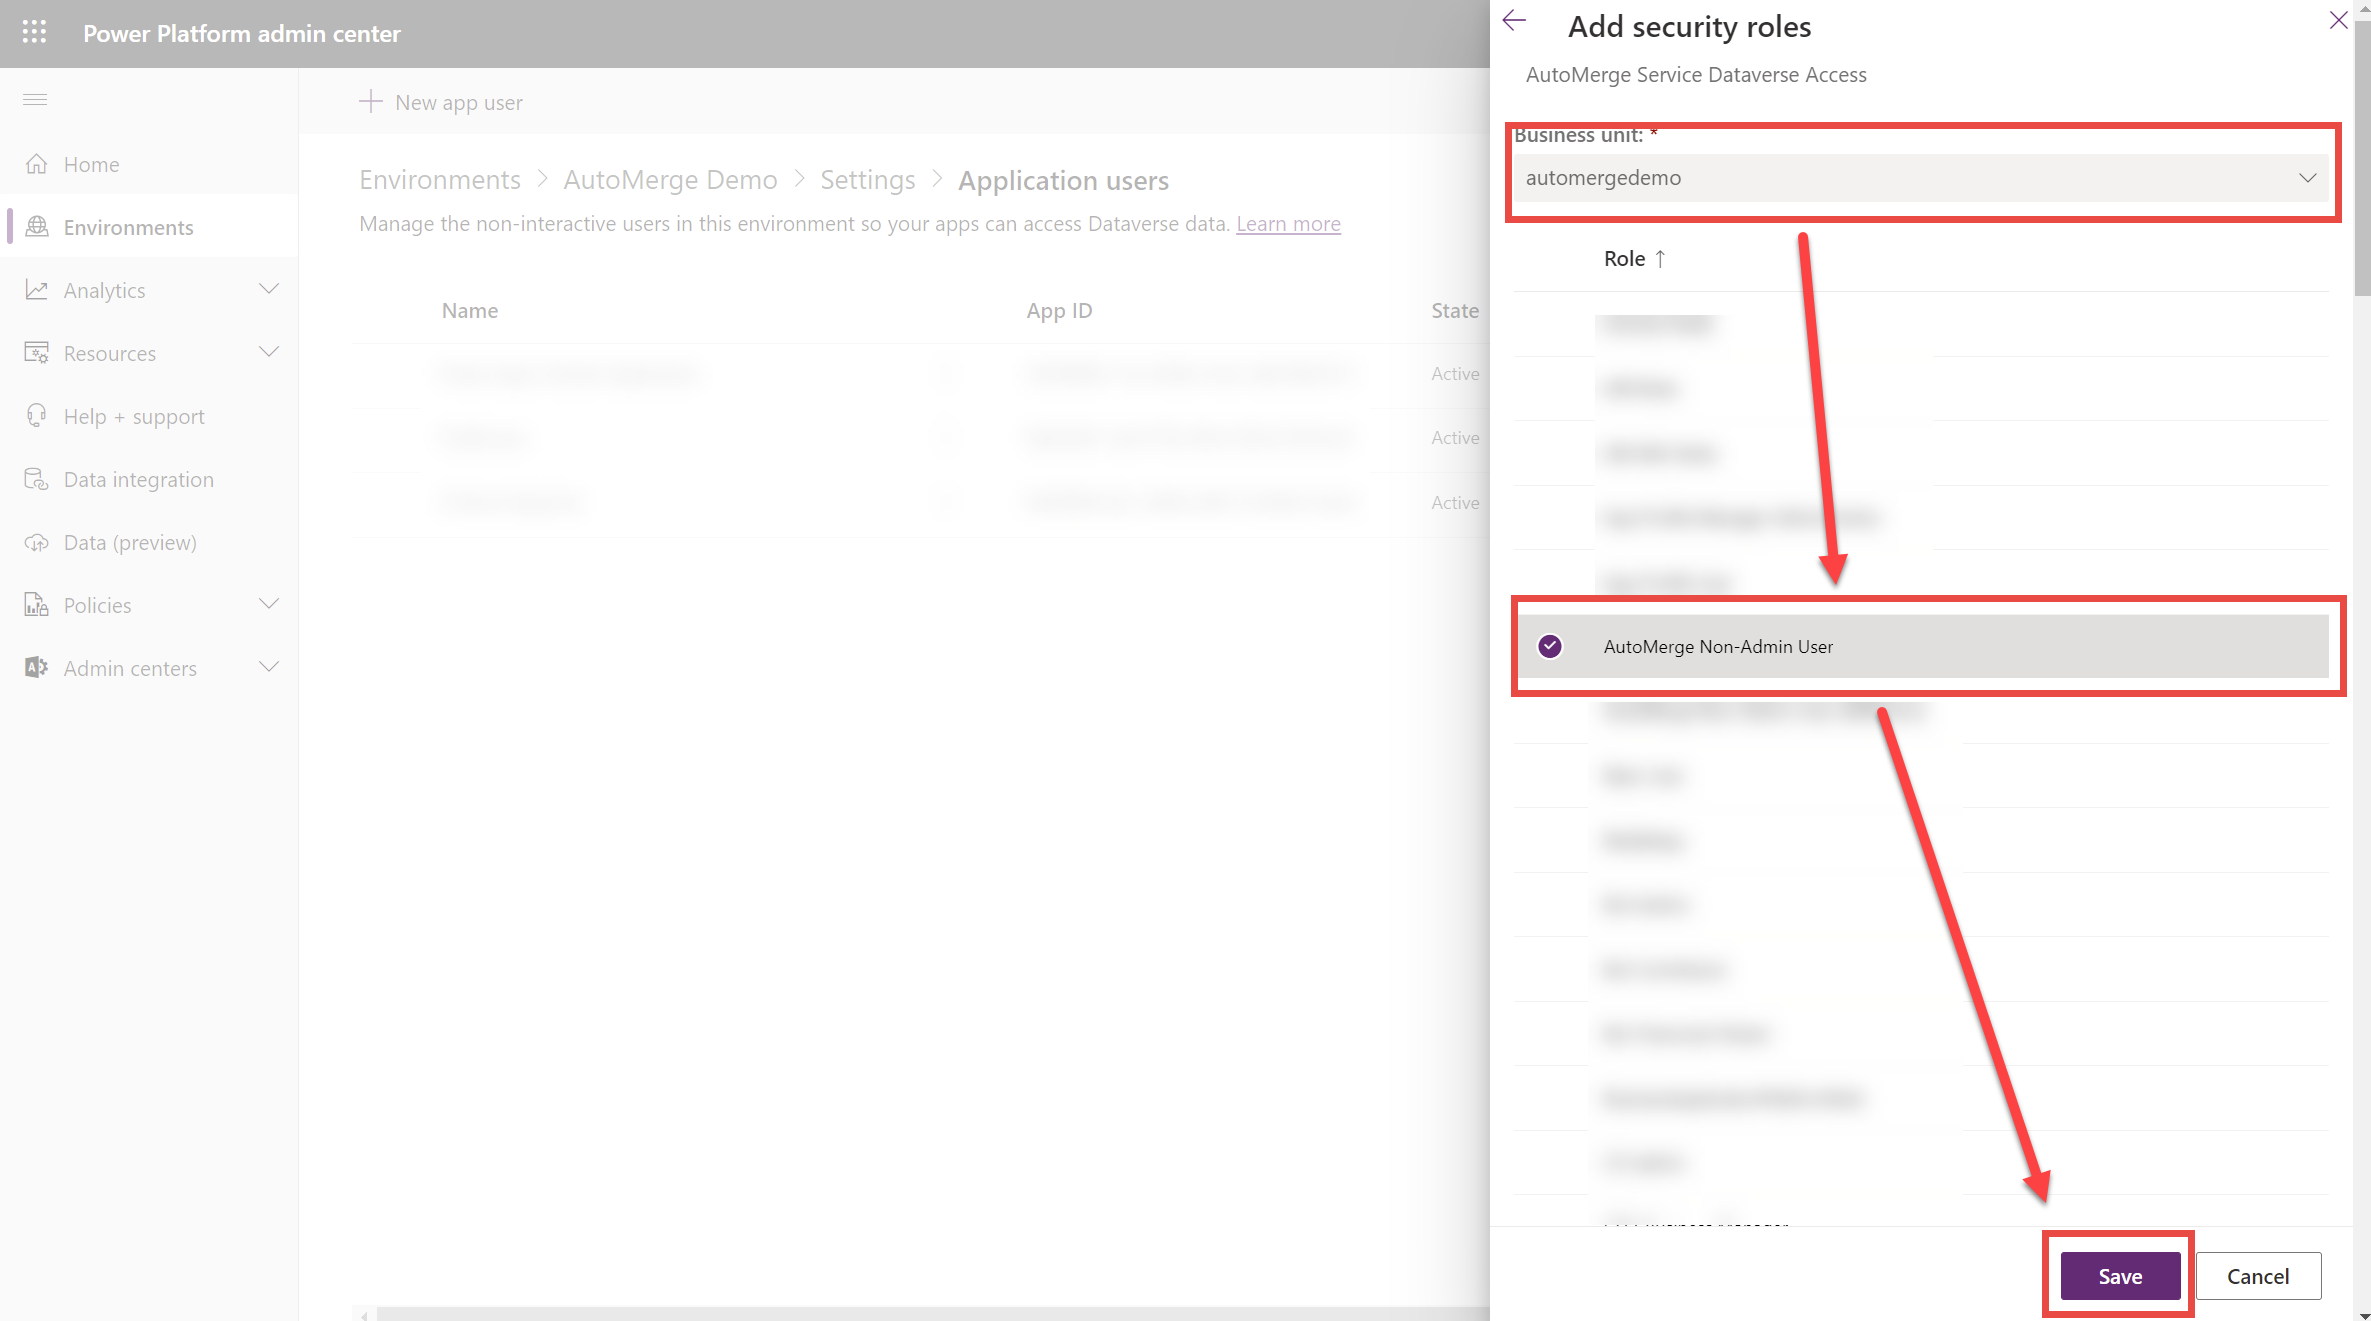Expand the Admin centers chevron
This screenshot has width=2371, height=1321.
[x=269, y=667]
